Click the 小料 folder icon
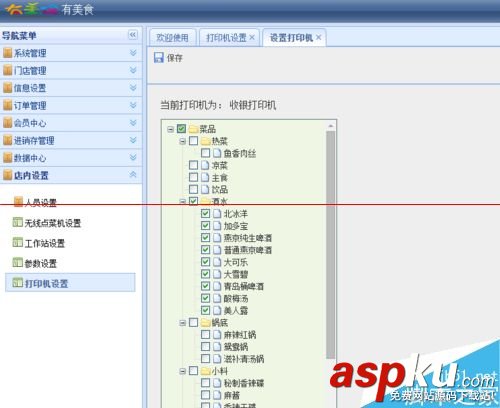This screenshot has height=408, width=500. [x=206, y=371]
